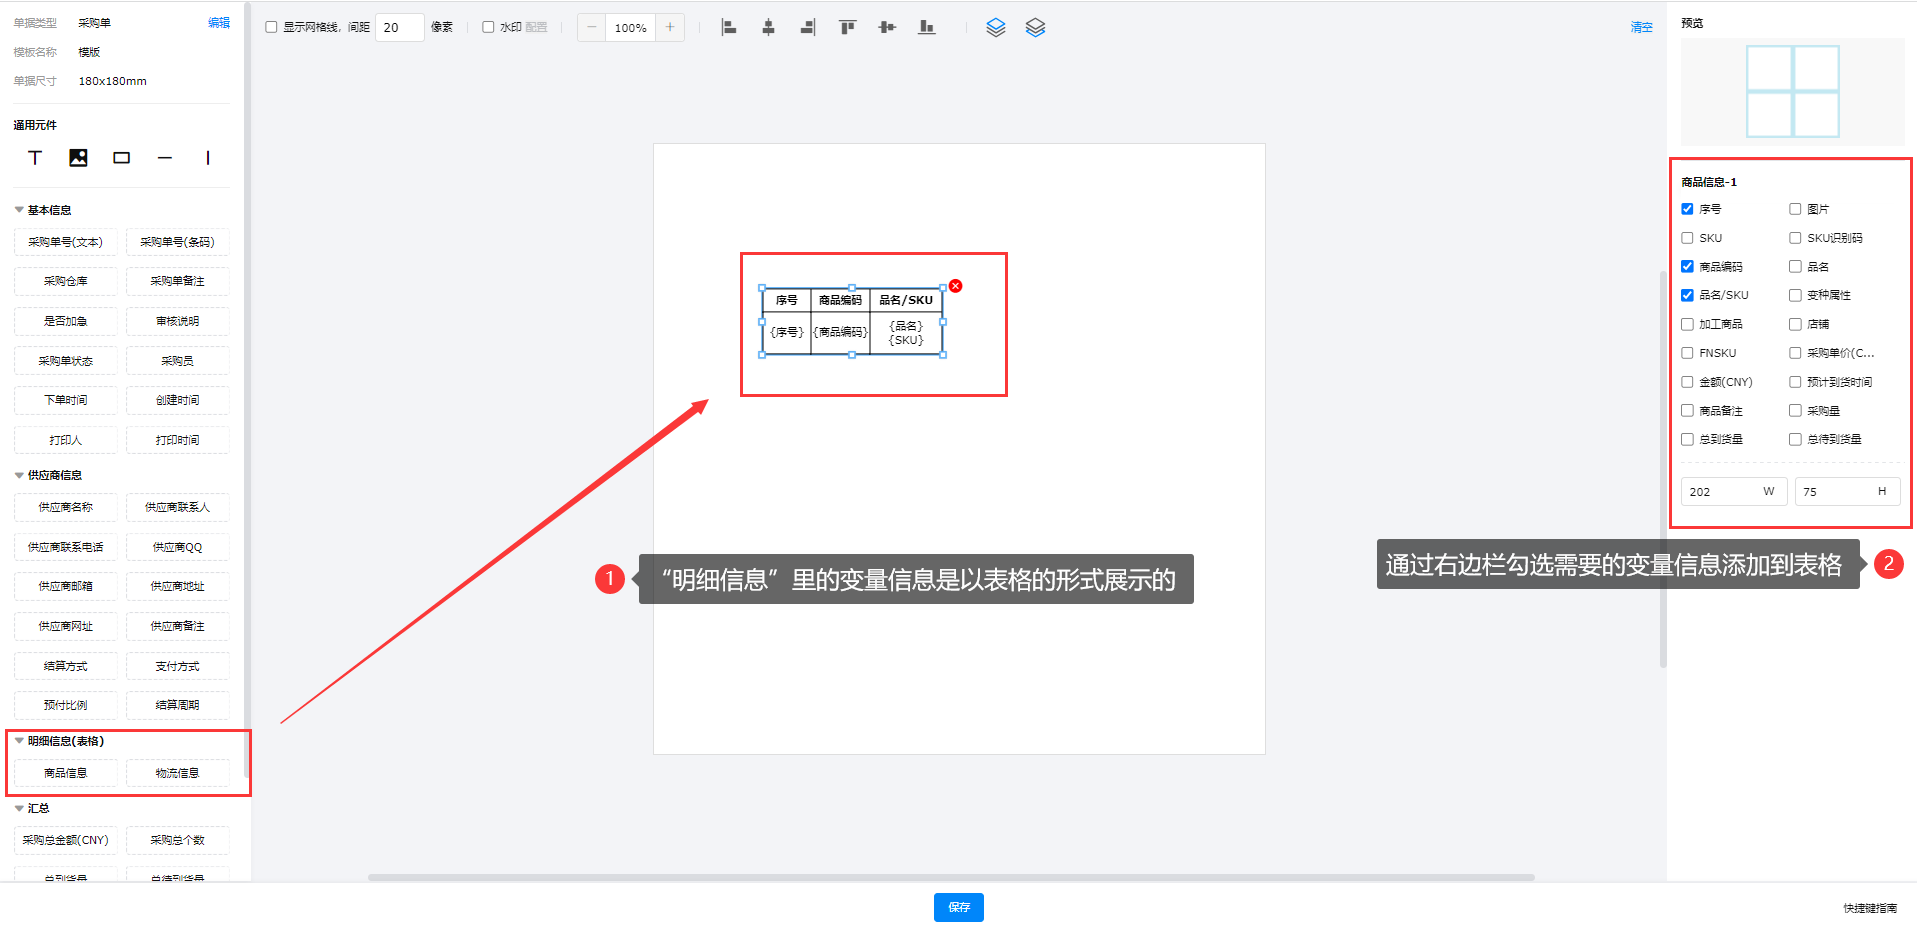Add the 采购单号(条码) field
This screenshot has height=928, width=1917.
tap(177, 242)
